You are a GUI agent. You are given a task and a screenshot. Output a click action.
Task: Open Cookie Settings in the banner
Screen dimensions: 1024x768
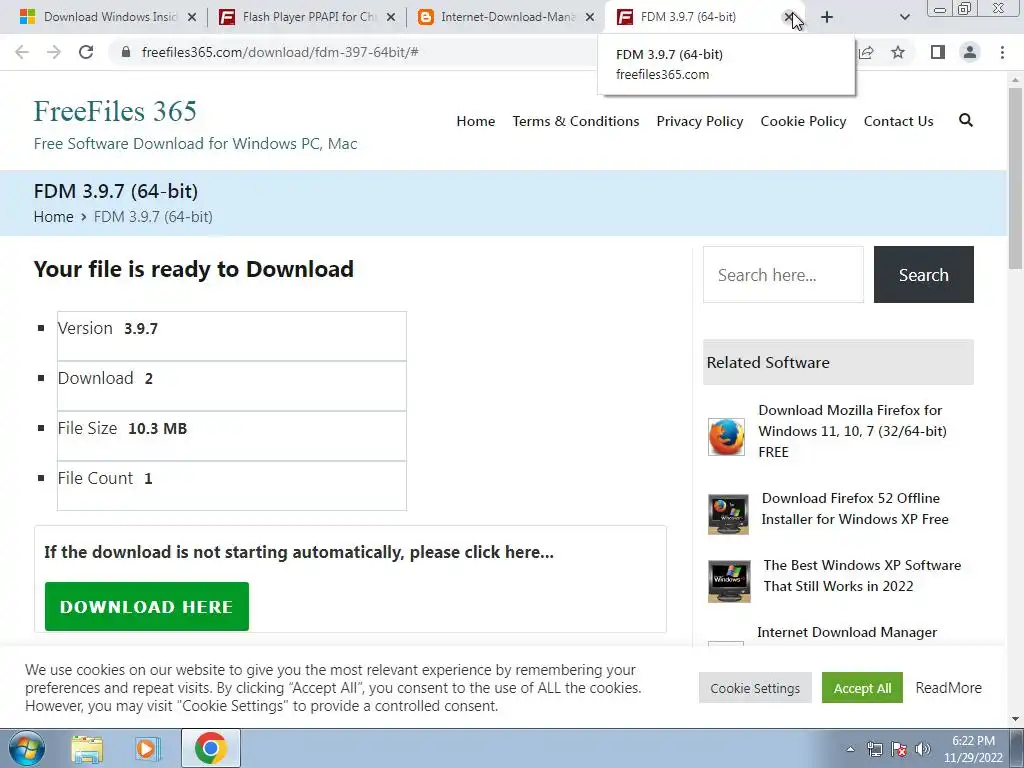point(755,688)
